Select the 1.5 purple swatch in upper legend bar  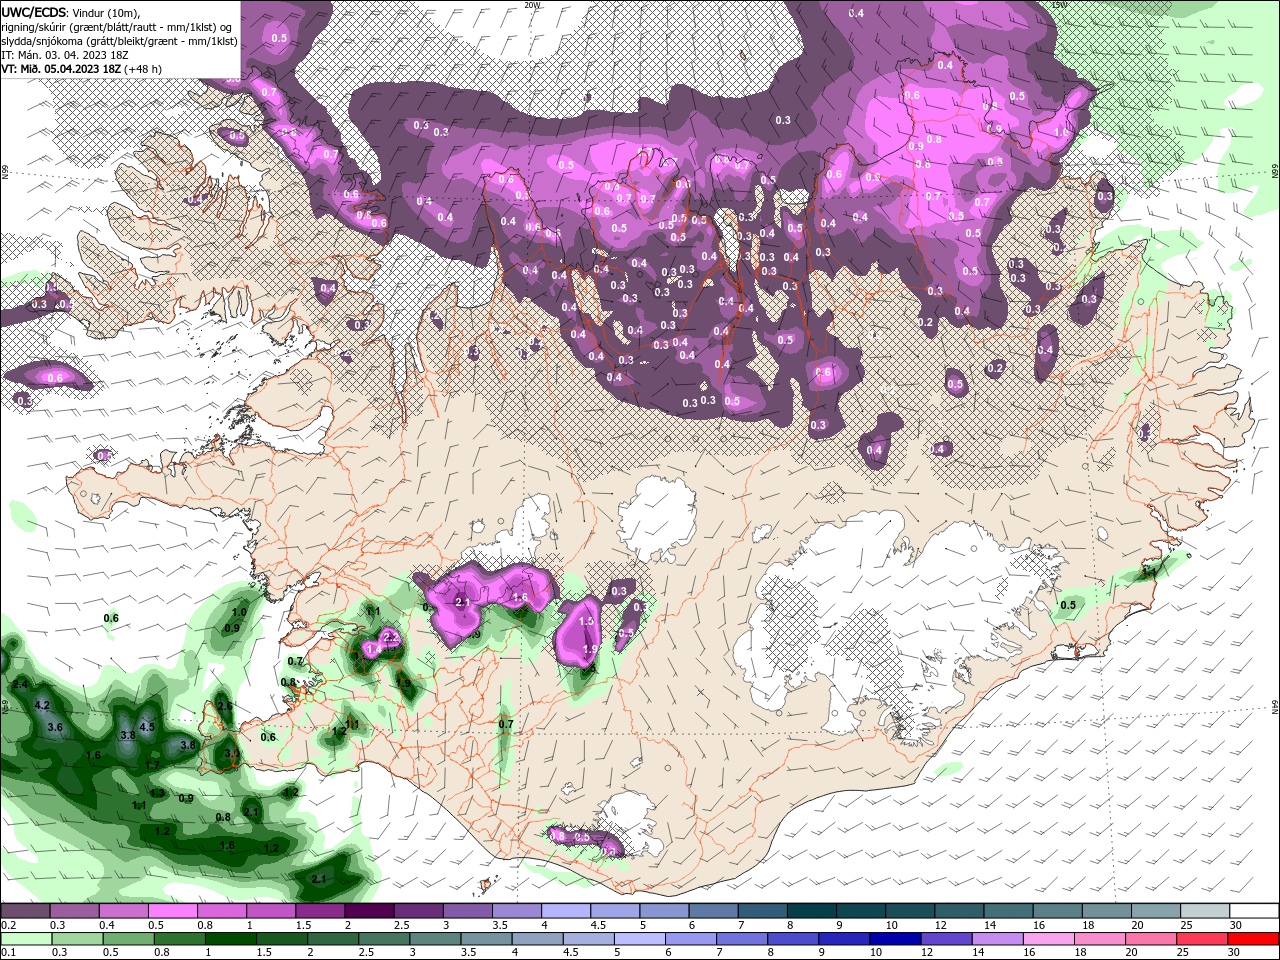point(320,911)
